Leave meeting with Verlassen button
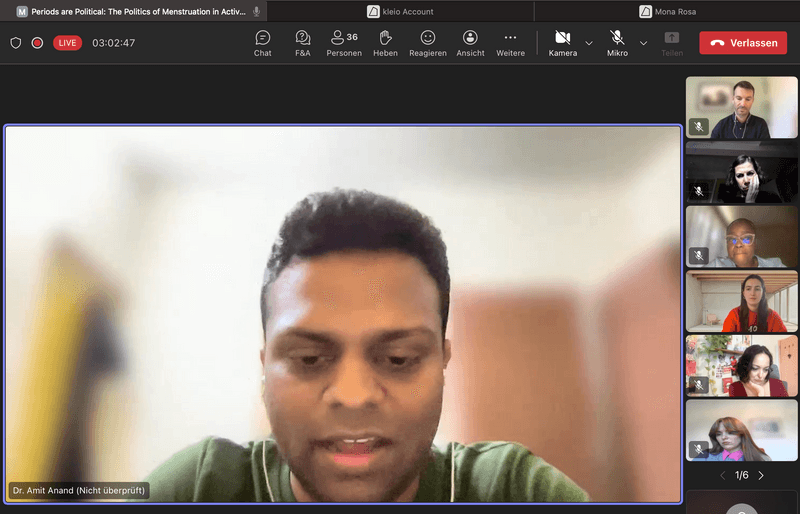The image size is (800, 514). pyautogui.click(x=743, y=43)
